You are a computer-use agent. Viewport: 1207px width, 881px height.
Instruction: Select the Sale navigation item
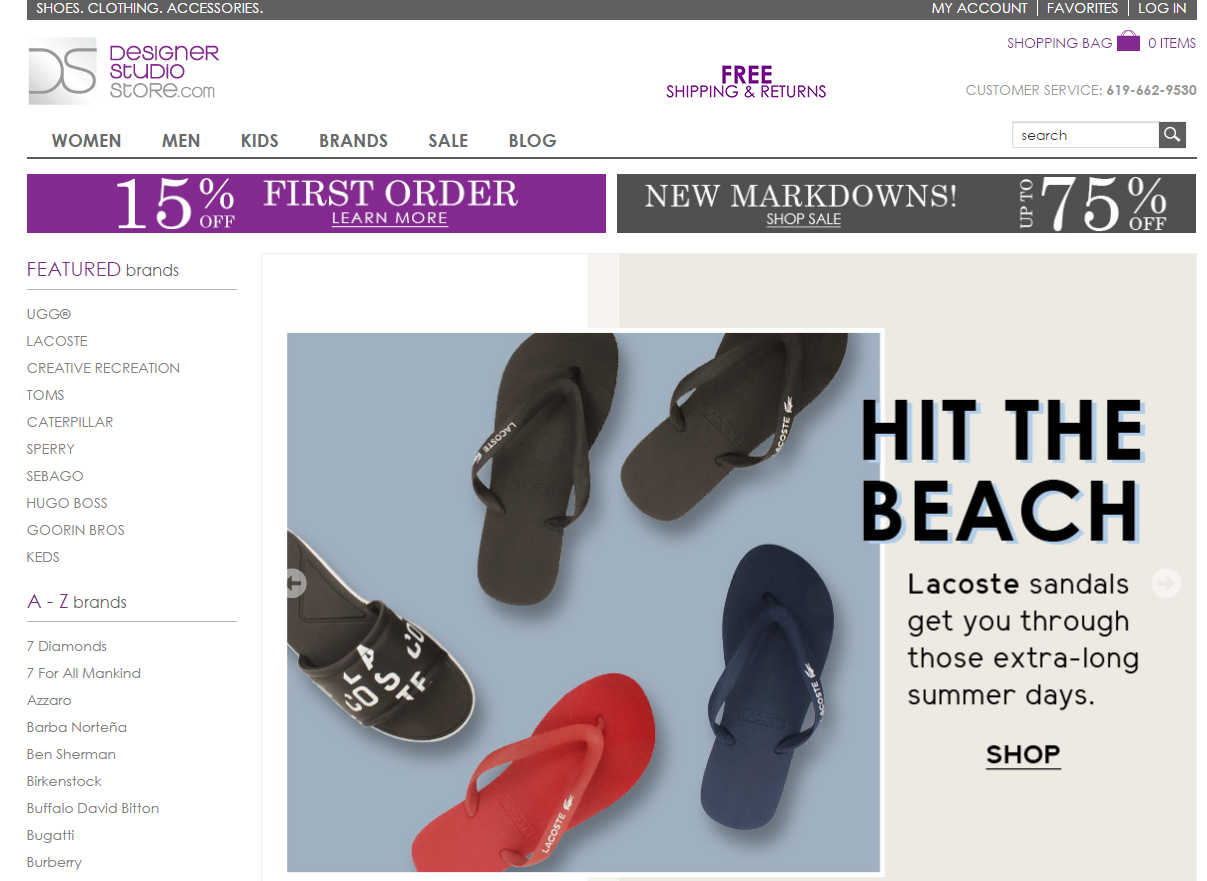tap(448, 141)
